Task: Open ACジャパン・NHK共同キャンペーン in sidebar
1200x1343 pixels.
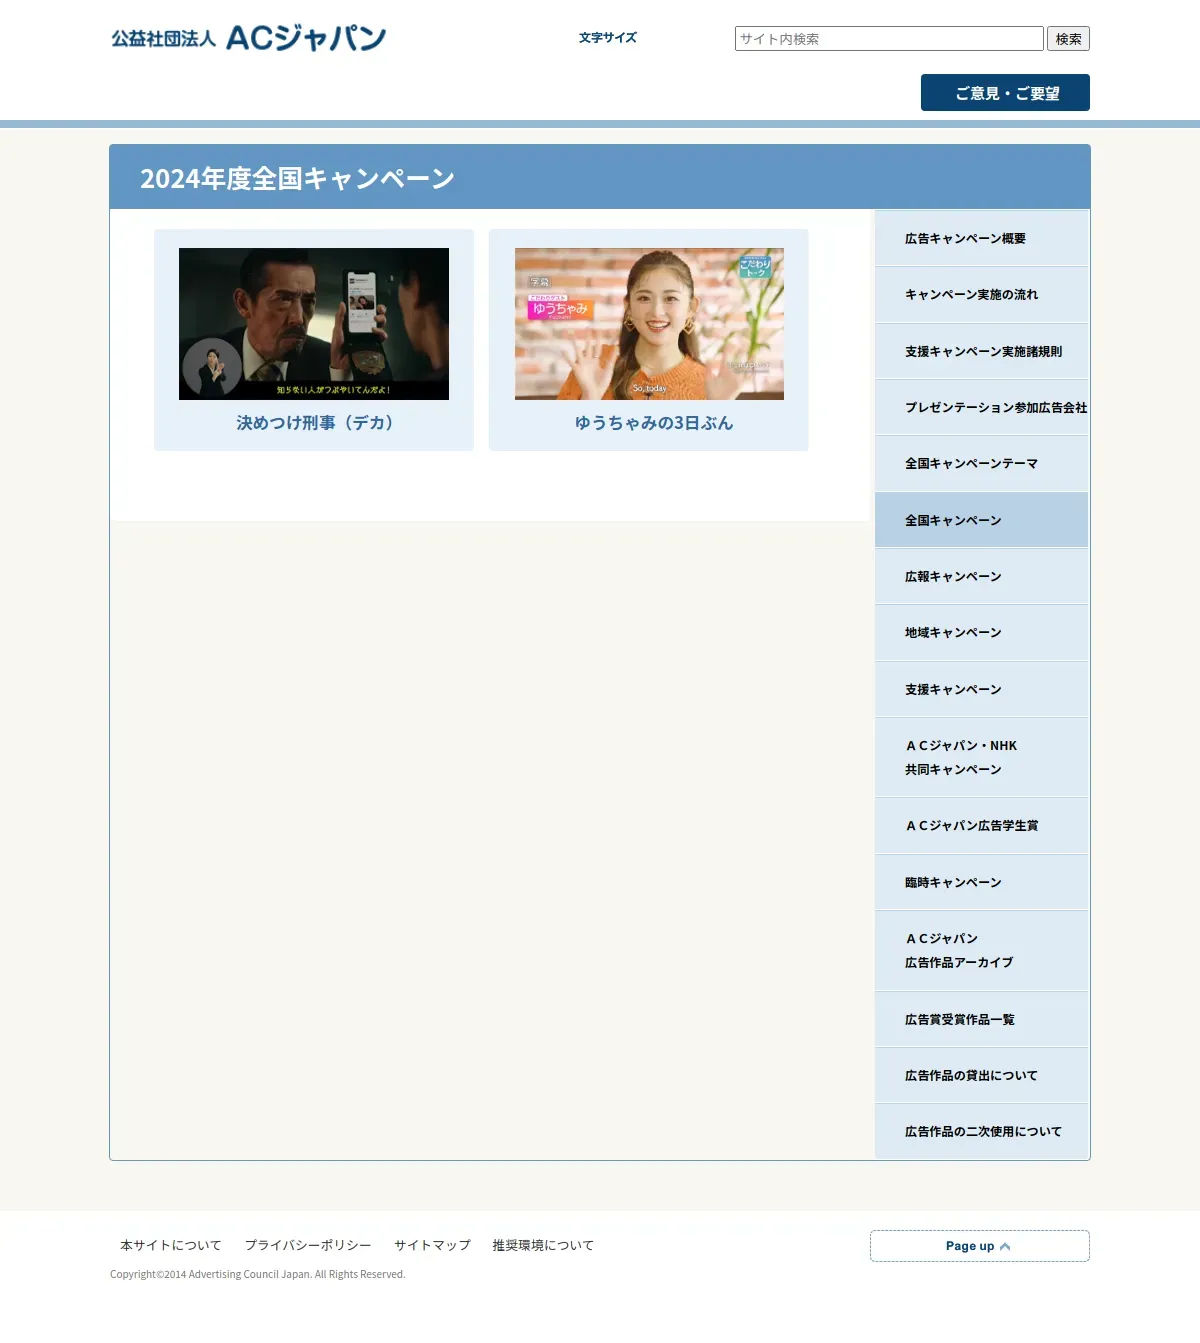Action: point(982,757)
